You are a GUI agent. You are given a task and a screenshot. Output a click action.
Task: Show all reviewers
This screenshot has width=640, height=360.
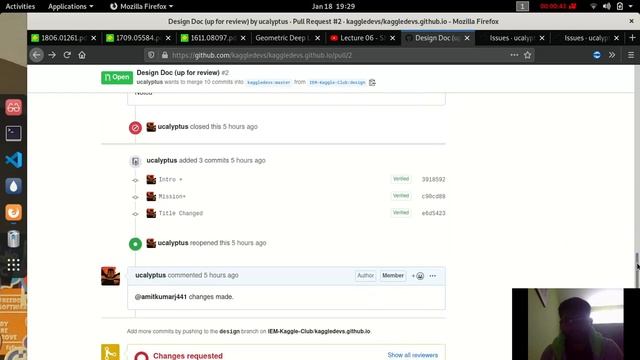(413, 355)
